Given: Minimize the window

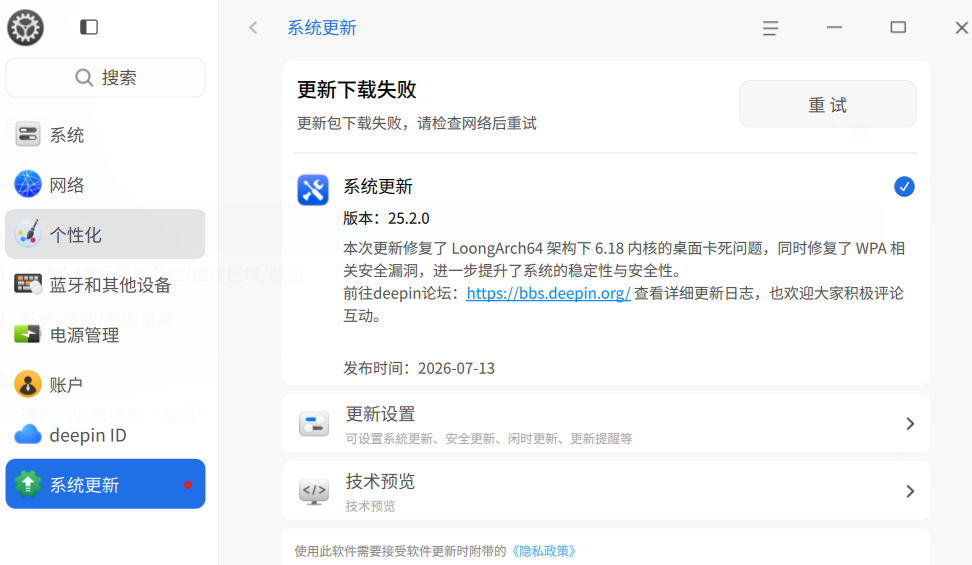Looking at the screenshot, I should tap(834, 27).
